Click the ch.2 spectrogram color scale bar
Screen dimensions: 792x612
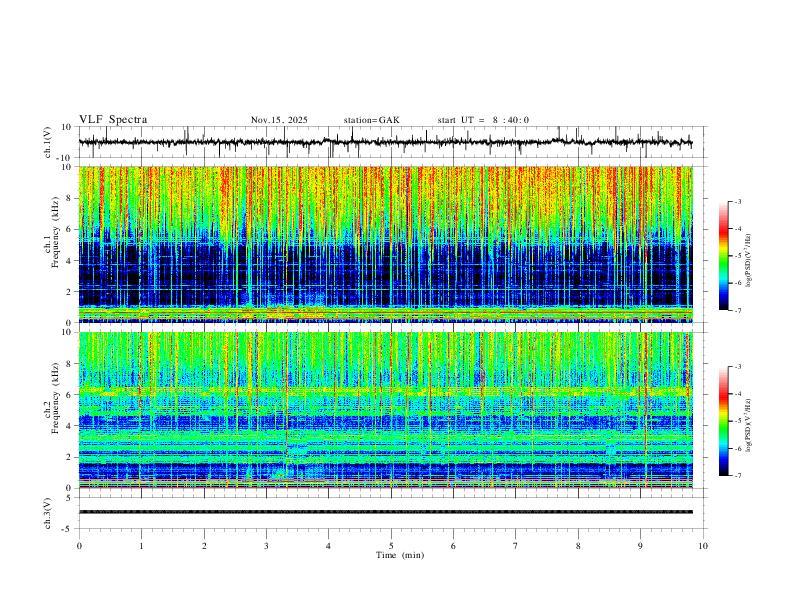pos(723,421)
